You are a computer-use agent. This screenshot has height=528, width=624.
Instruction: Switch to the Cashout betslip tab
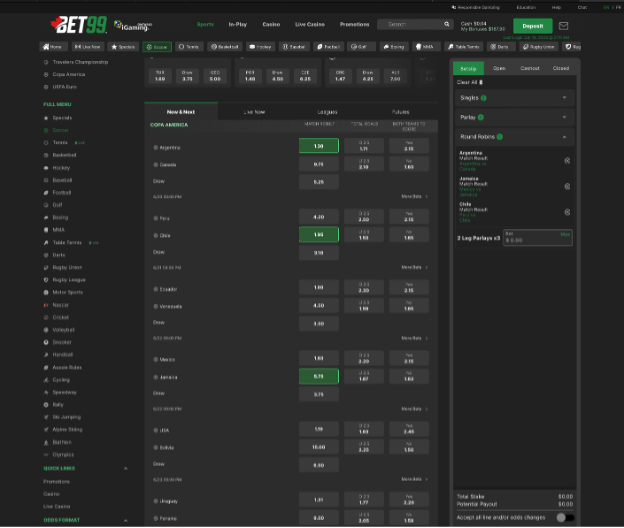coord(530,68)
